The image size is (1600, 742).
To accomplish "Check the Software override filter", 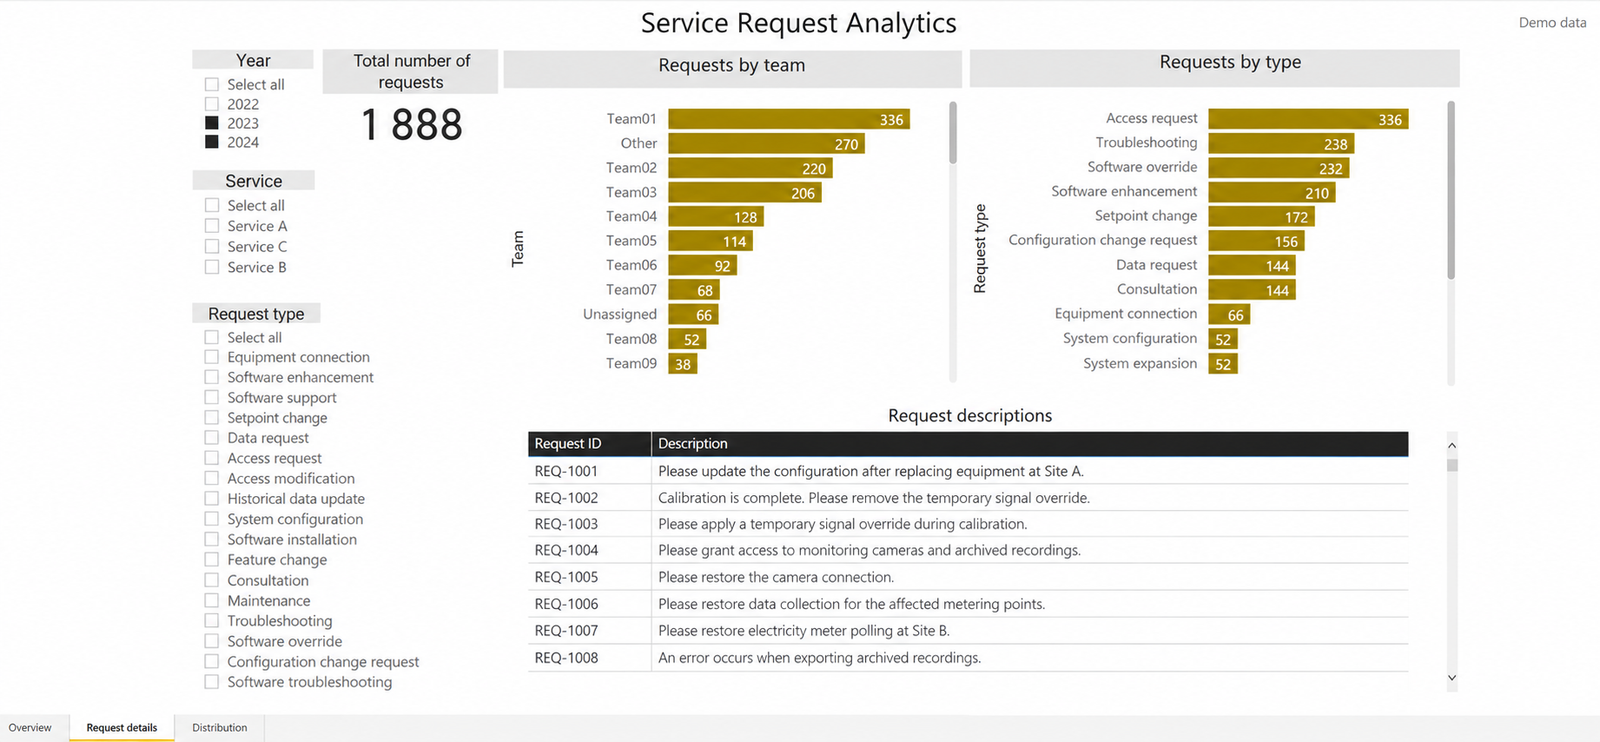I will coord(212,641).
